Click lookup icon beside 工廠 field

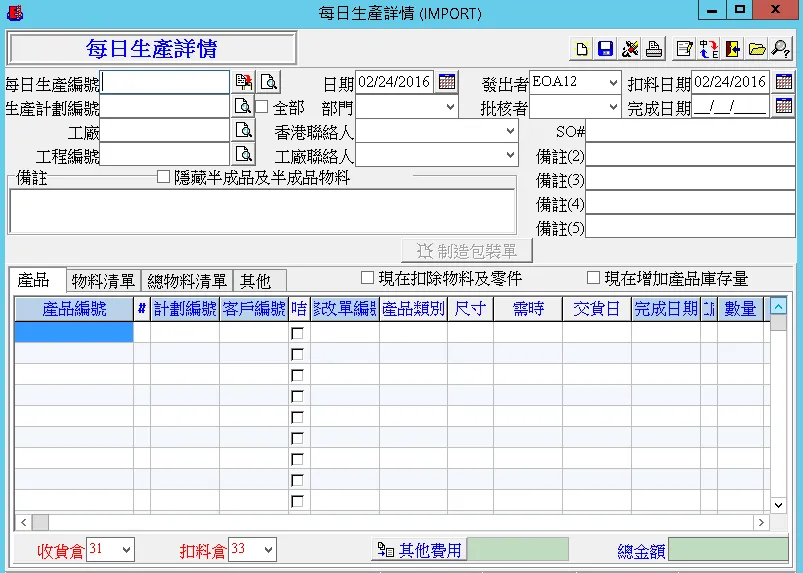(x=243, y=130)
